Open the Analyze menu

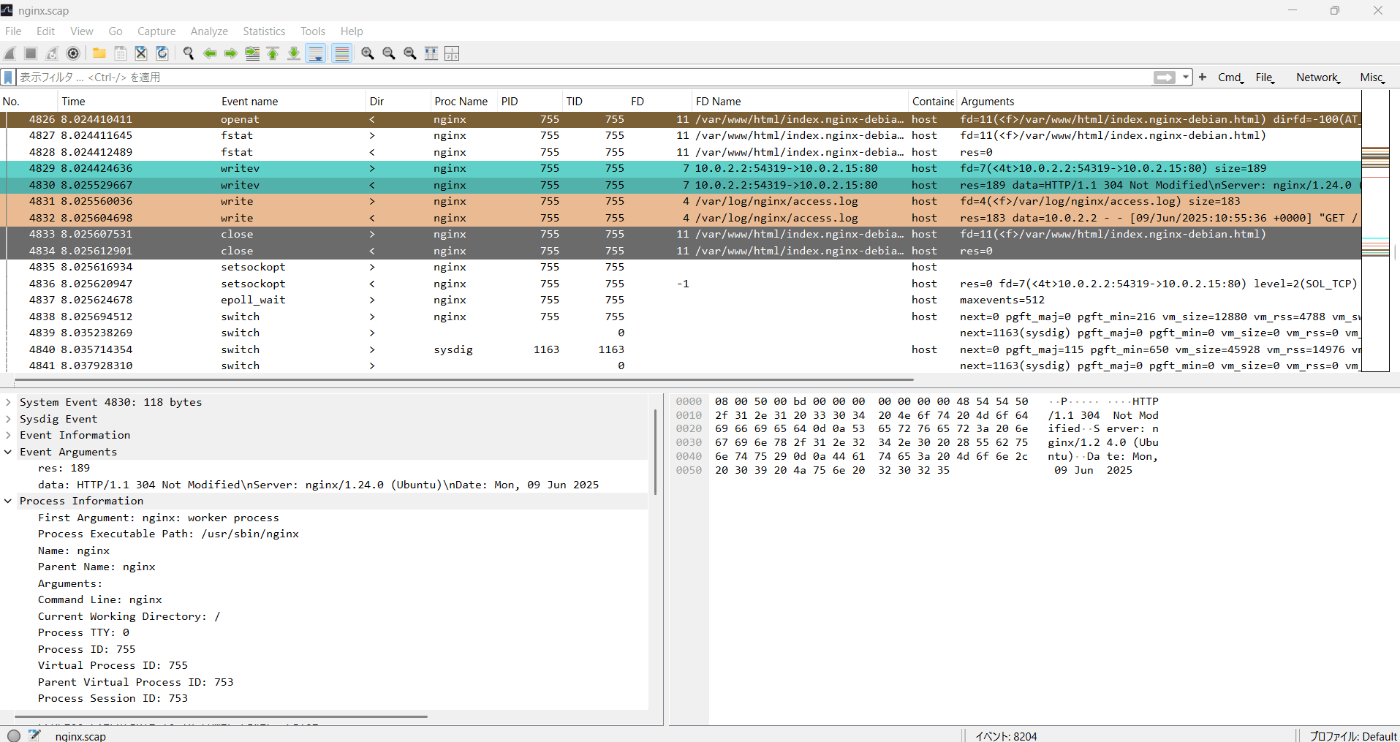click(209, 31)
